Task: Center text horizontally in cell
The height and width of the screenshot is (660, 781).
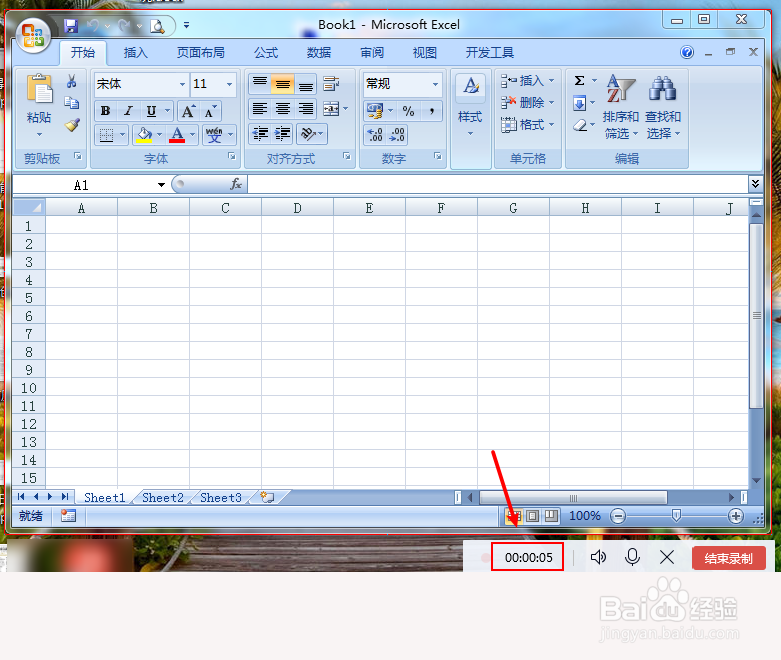Action: coord(283,109)
